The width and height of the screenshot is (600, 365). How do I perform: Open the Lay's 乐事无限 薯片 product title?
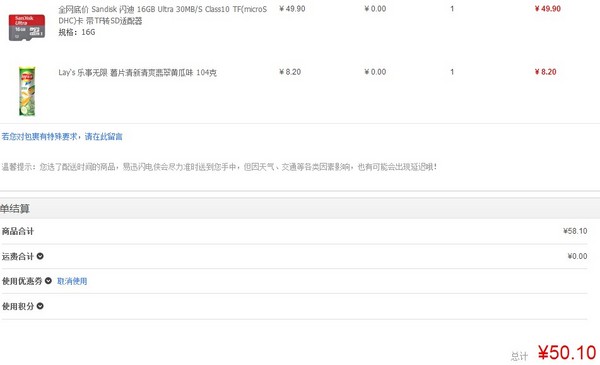pyautogui.click(x=137, y=72)
